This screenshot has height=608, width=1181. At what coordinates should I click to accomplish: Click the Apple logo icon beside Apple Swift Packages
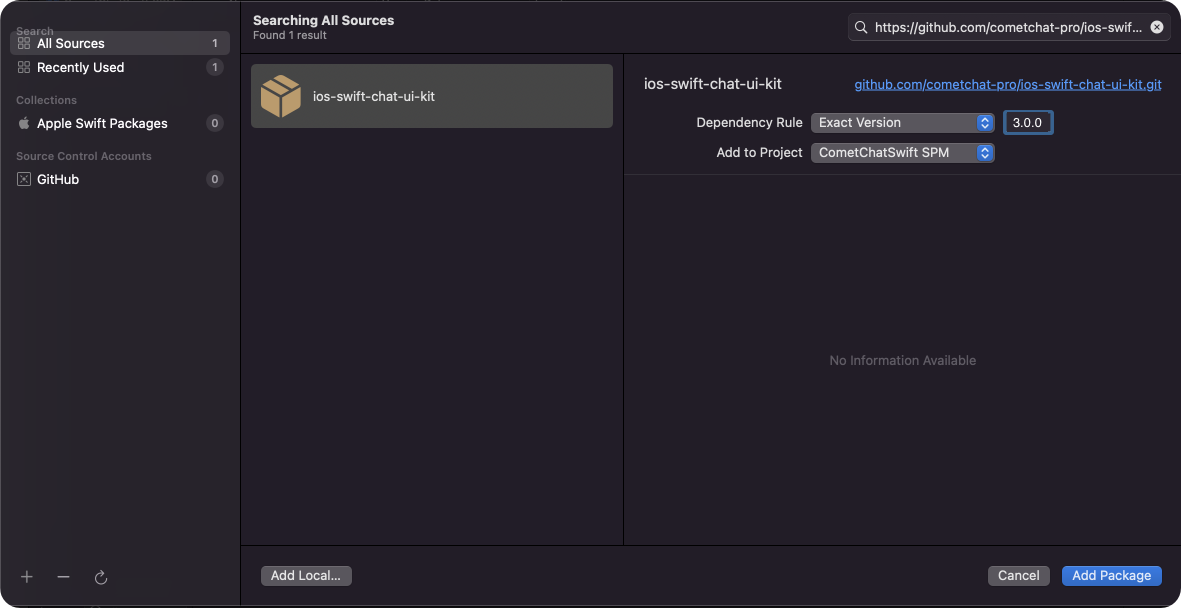click(x=24, y=123)
